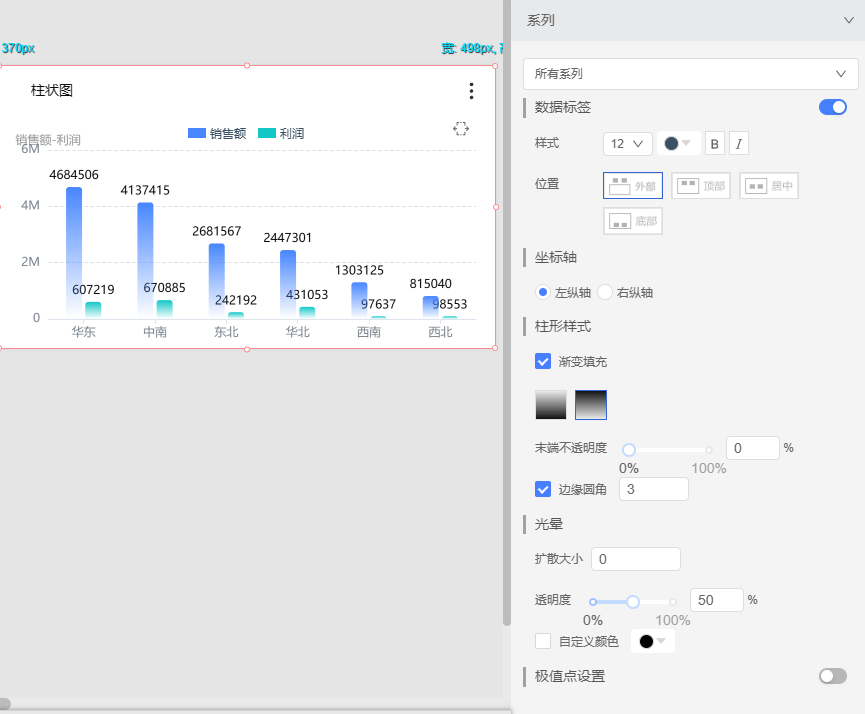This screenshot has width=865, height=714.
Task: Open the chart's three-dot more menu
Action: 471,92
